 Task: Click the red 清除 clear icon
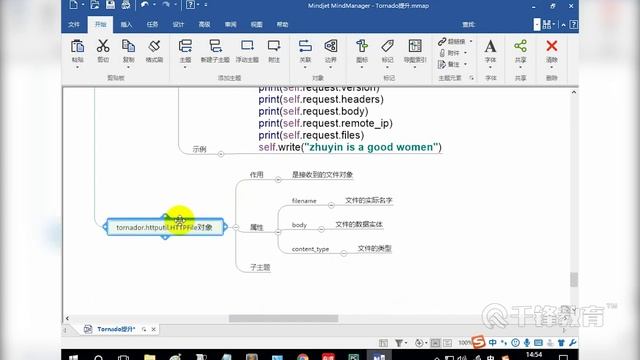(551, 46)
